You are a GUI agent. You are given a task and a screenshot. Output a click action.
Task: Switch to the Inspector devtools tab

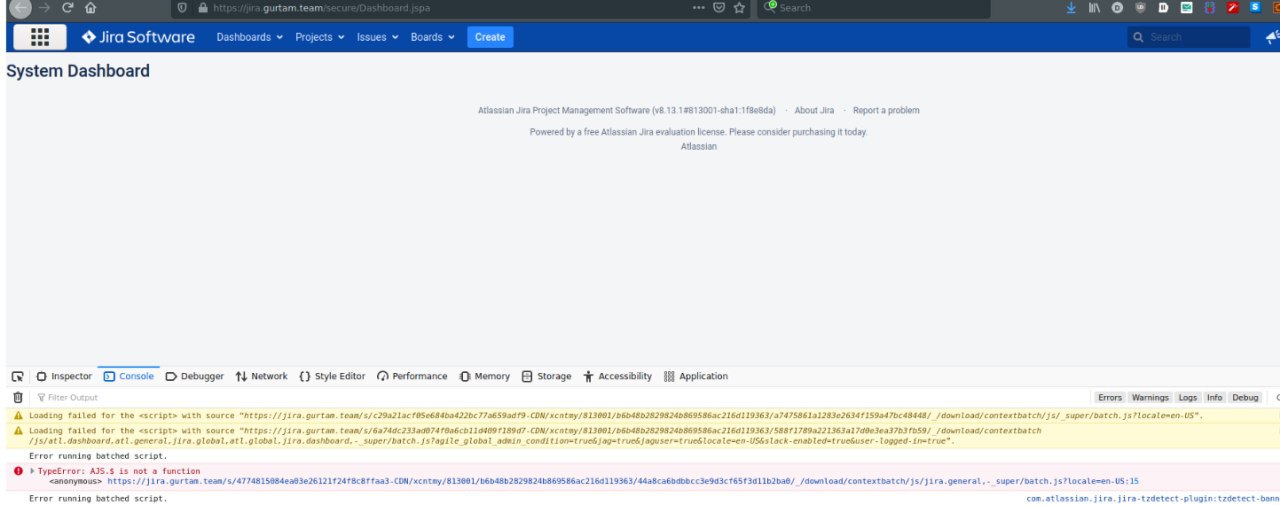(x=64, y=376)
